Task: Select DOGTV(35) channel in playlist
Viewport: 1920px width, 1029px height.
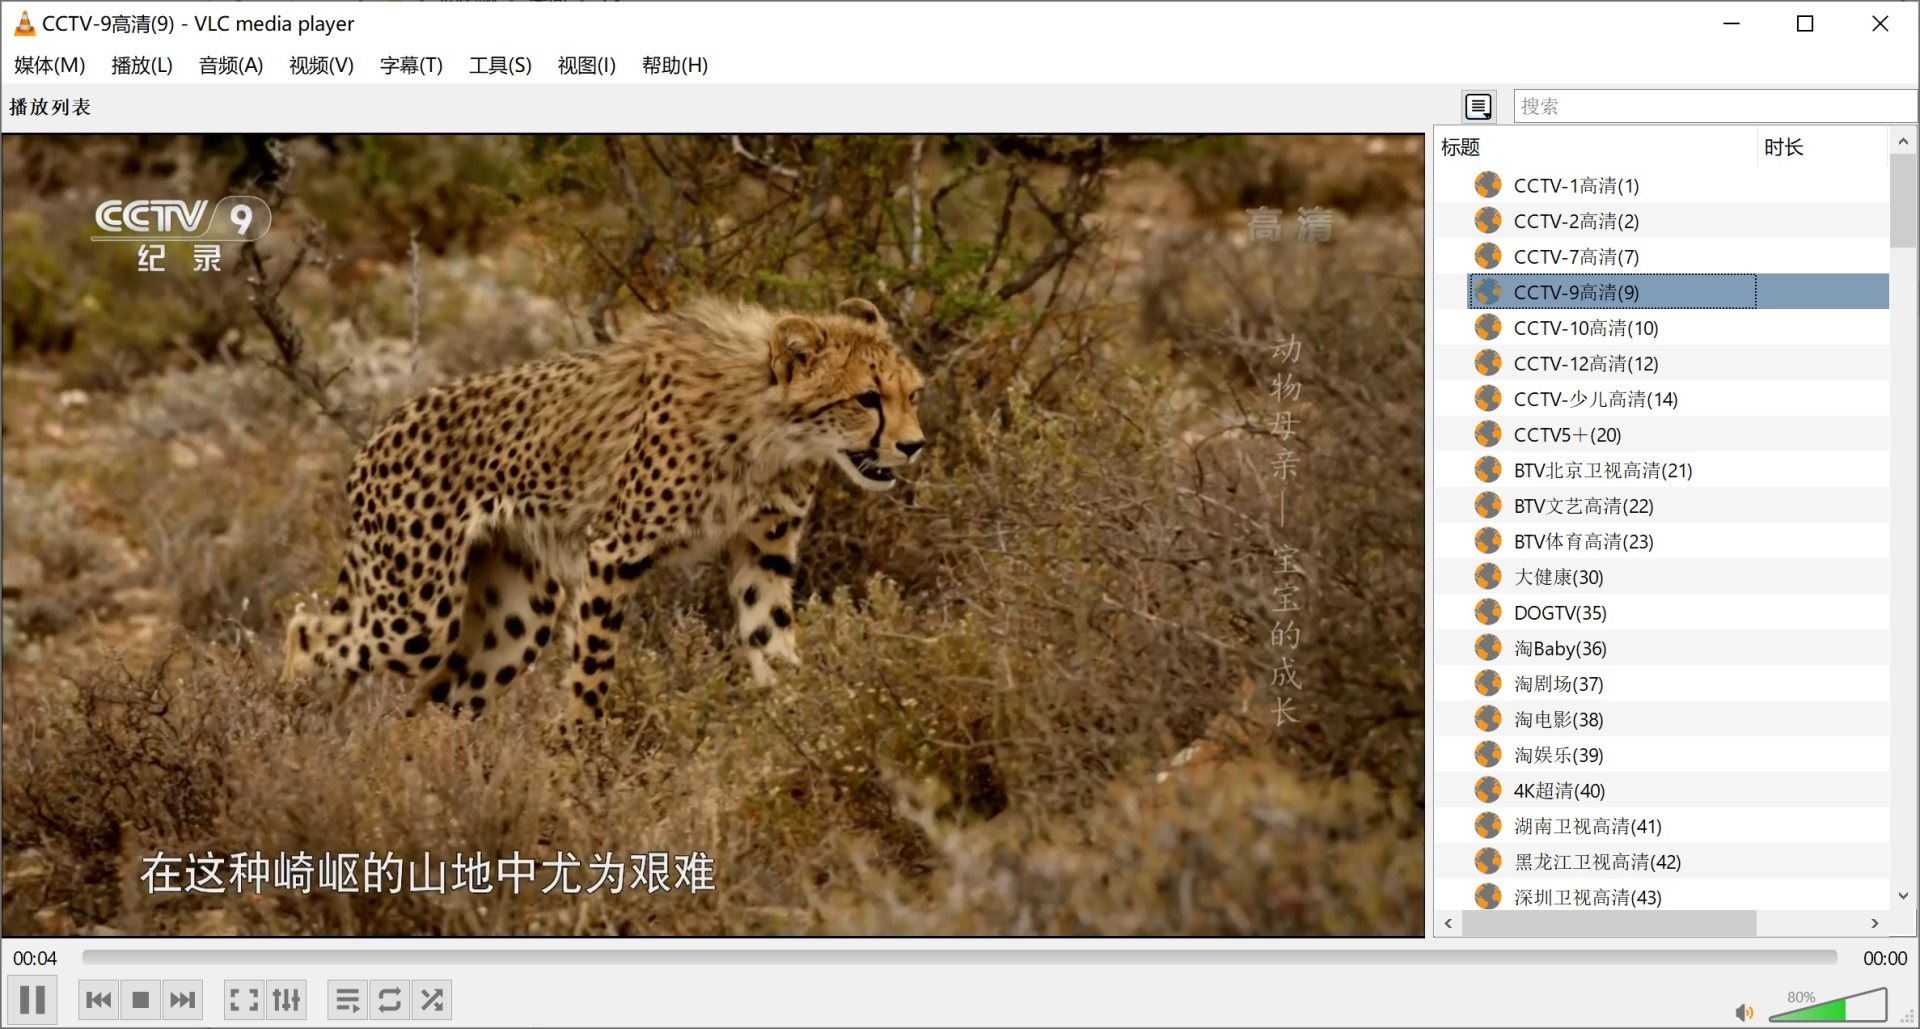Action: click(x=1559, y=613)
